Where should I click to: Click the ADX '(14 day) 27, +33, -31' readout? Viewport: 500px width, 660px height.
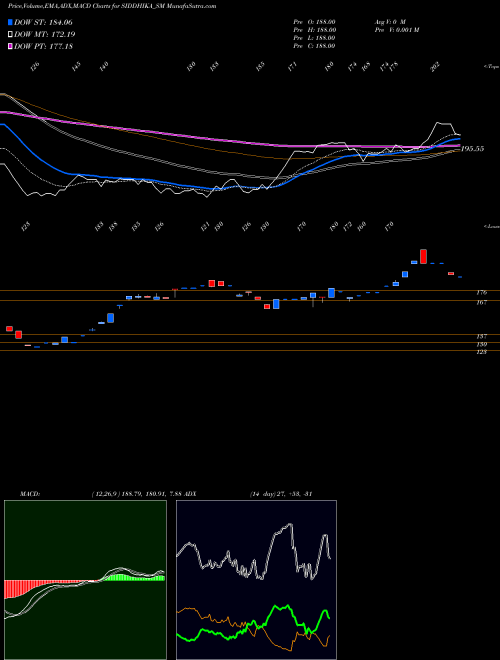(x=280, y=494)
